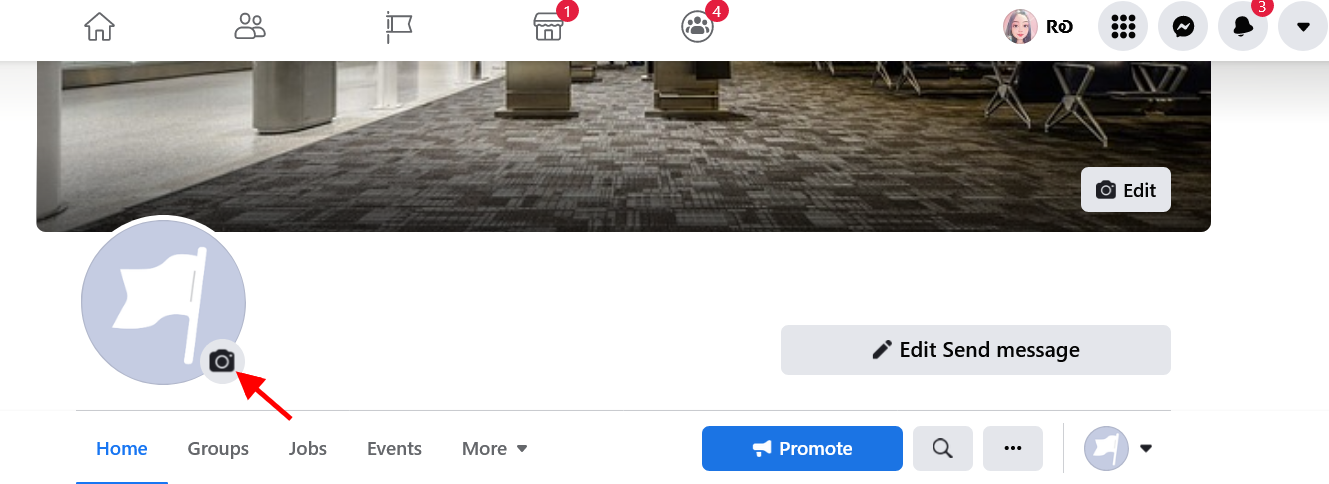Click the blue Promote button
The image size is (1329, 484).
click(x=802, y=448)
